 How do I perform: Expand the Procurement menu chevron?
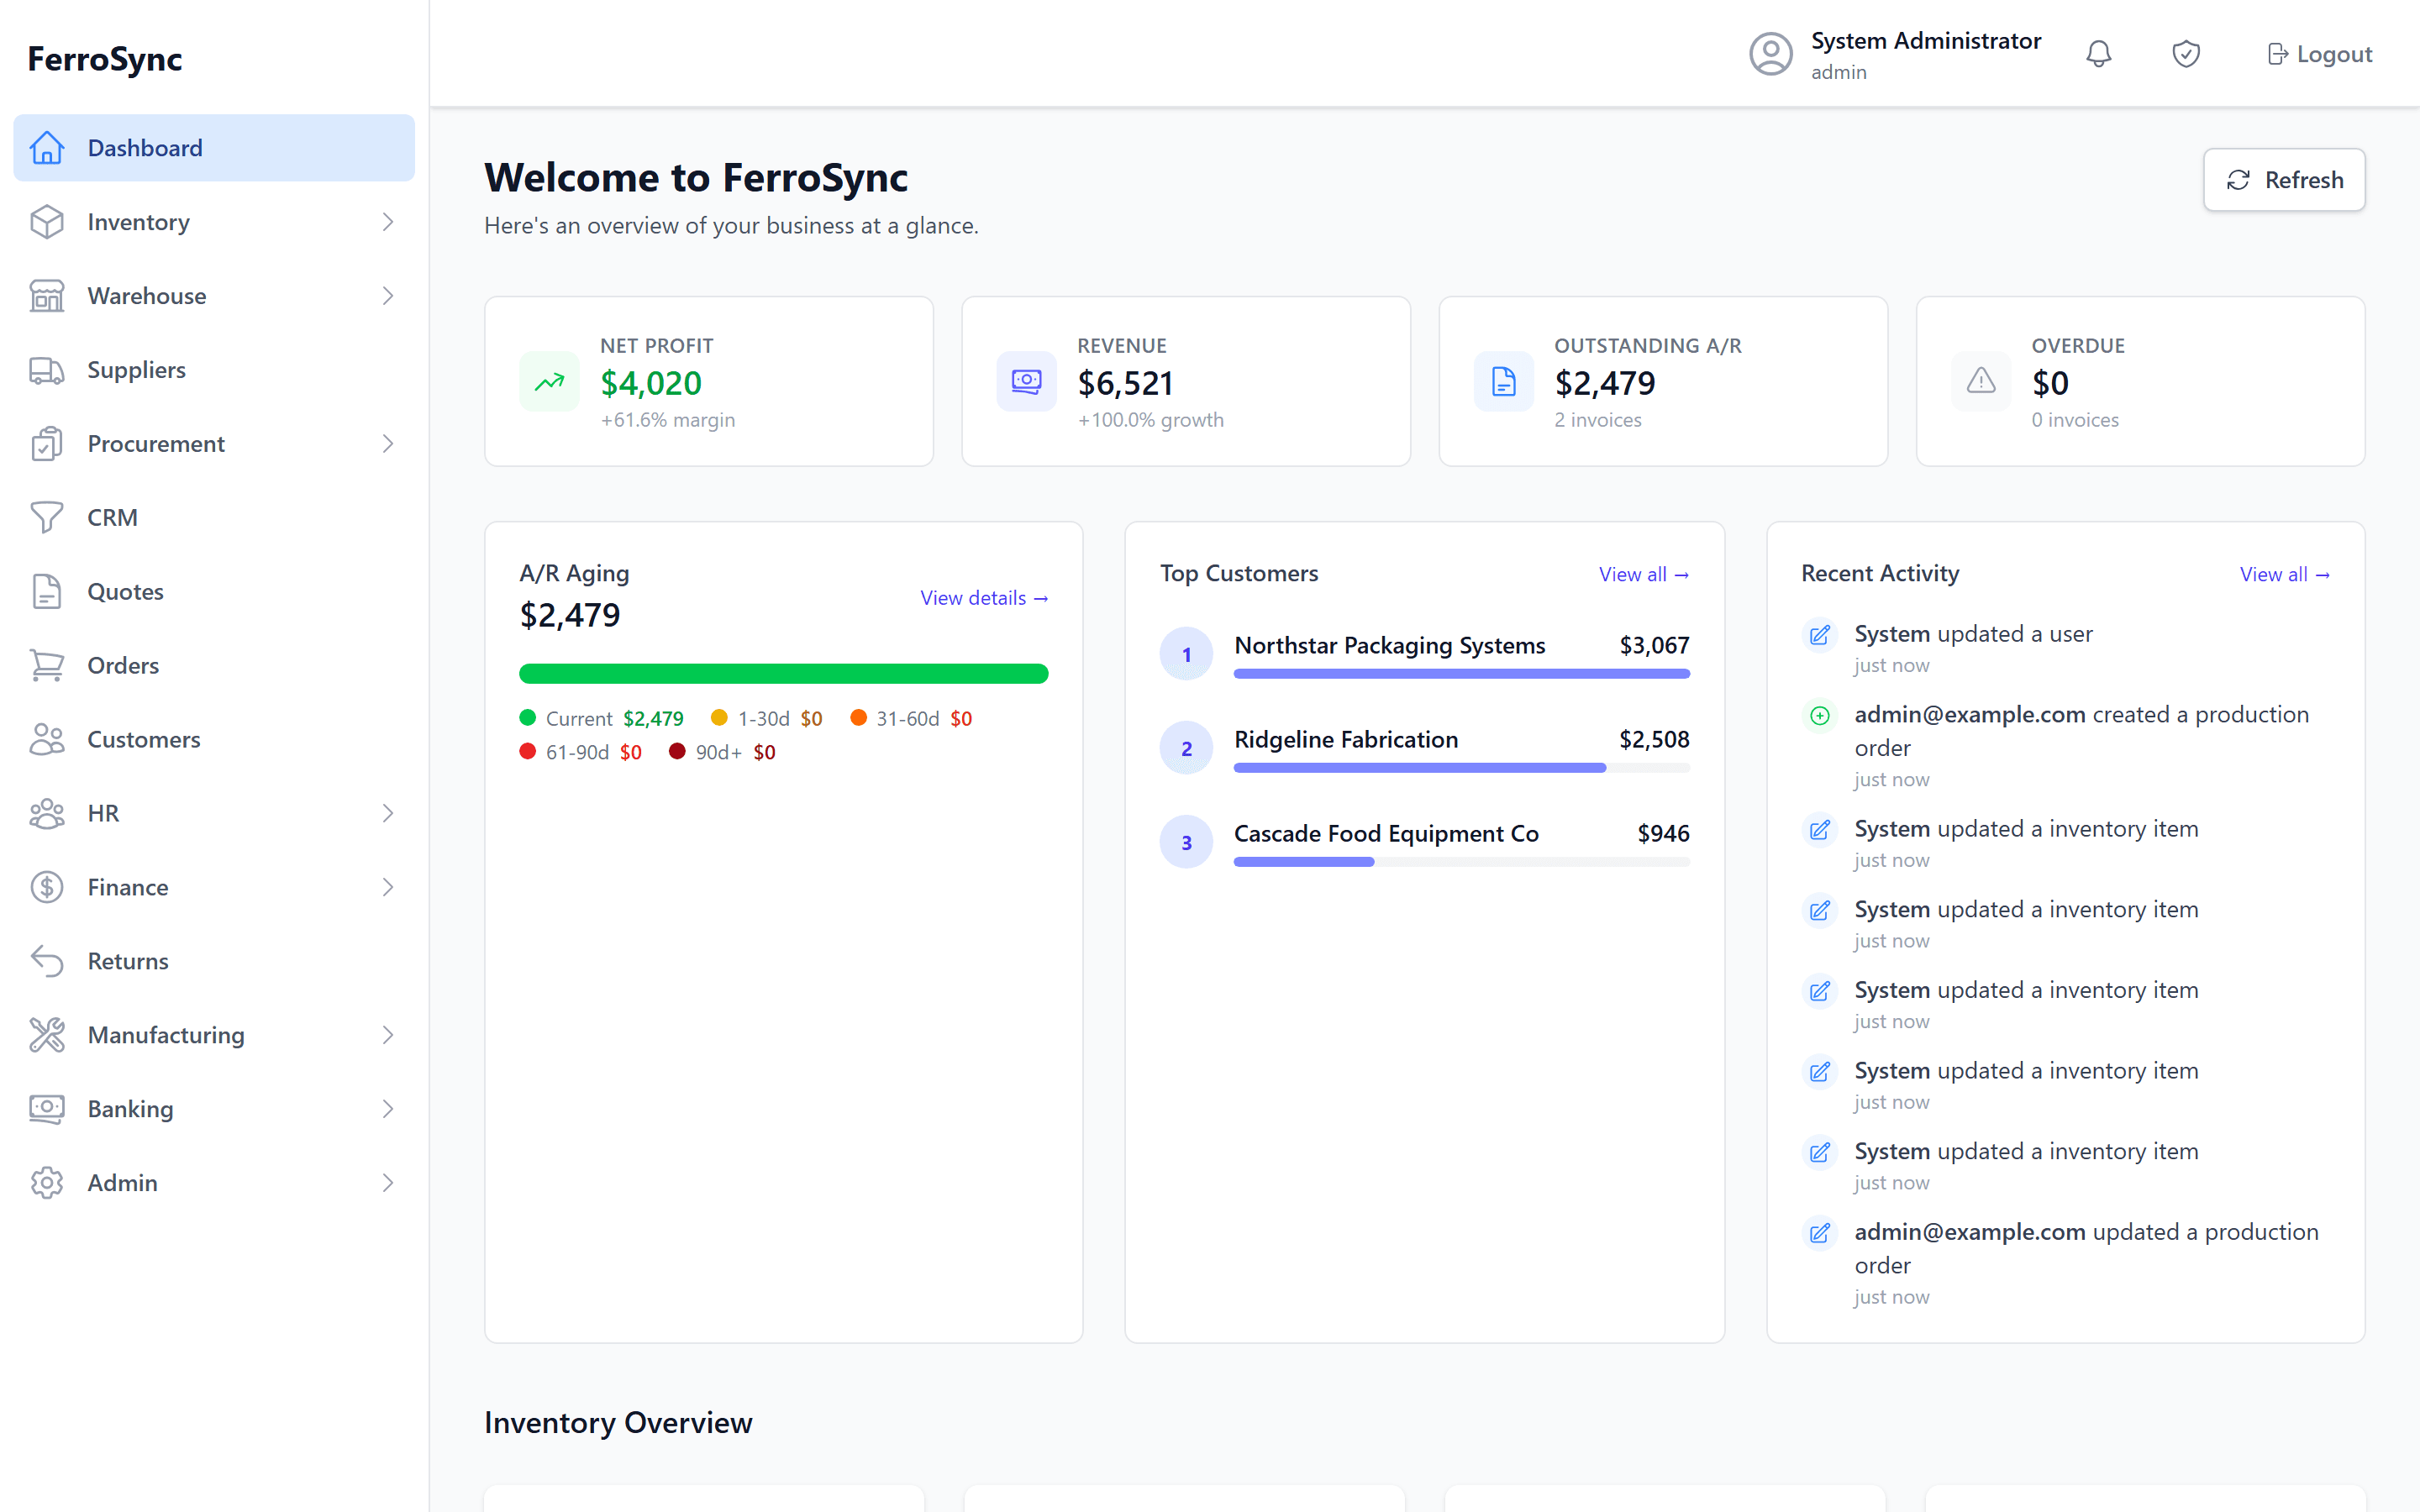pos(388,444)
